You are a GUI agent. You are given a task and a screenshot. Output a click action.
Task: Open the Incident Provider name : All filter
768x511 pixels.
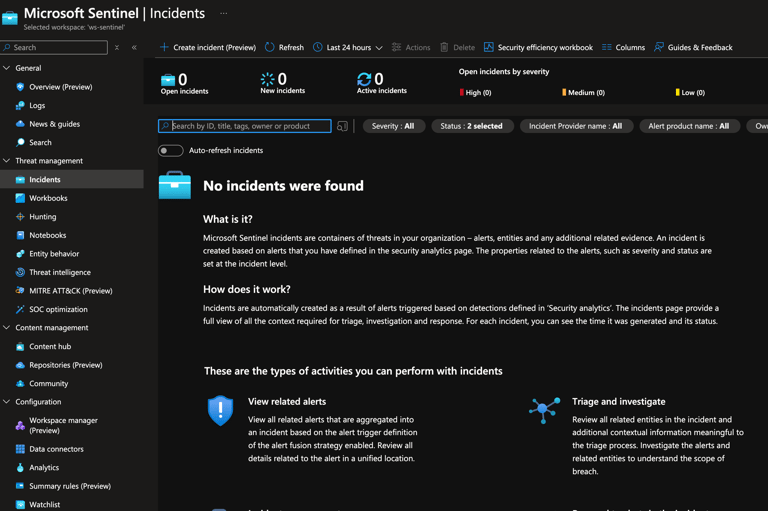click(576, 126)
